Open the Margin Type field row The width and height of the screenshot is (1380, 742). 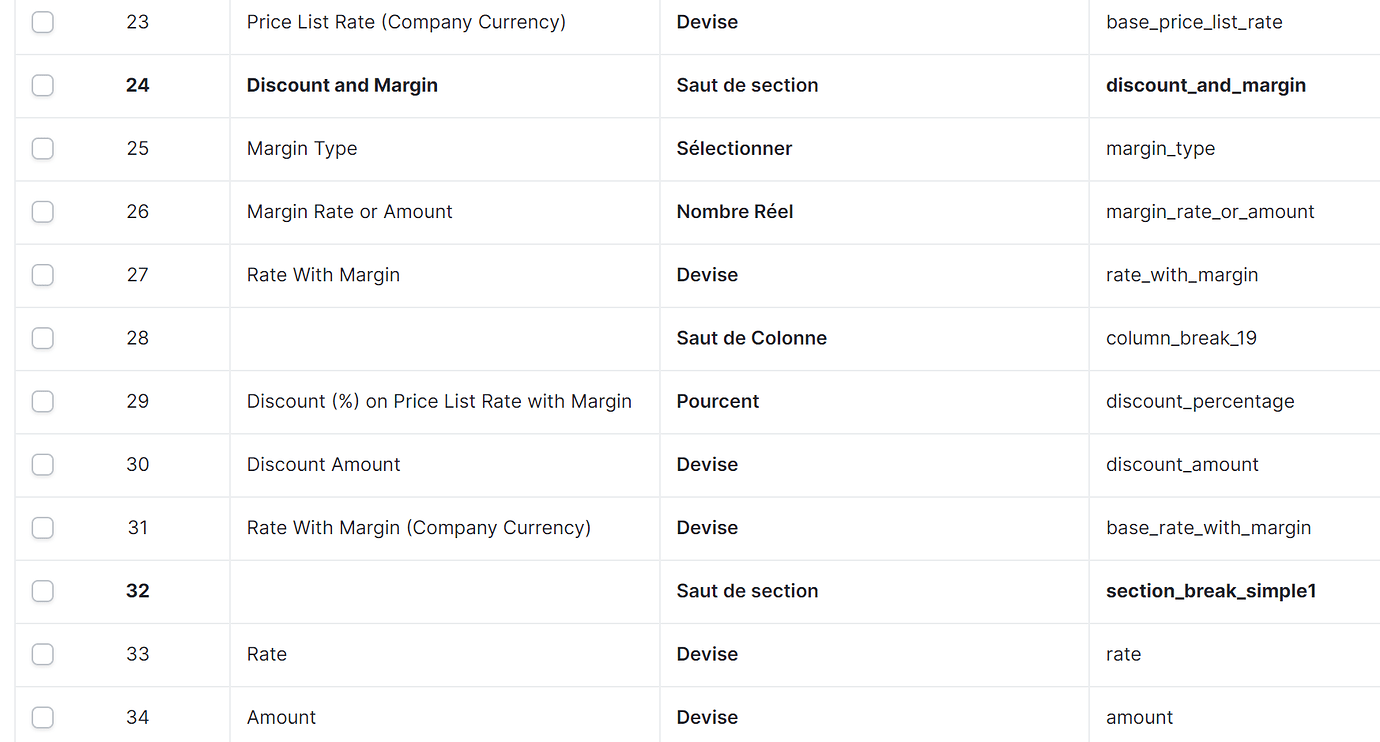[302, 148]
